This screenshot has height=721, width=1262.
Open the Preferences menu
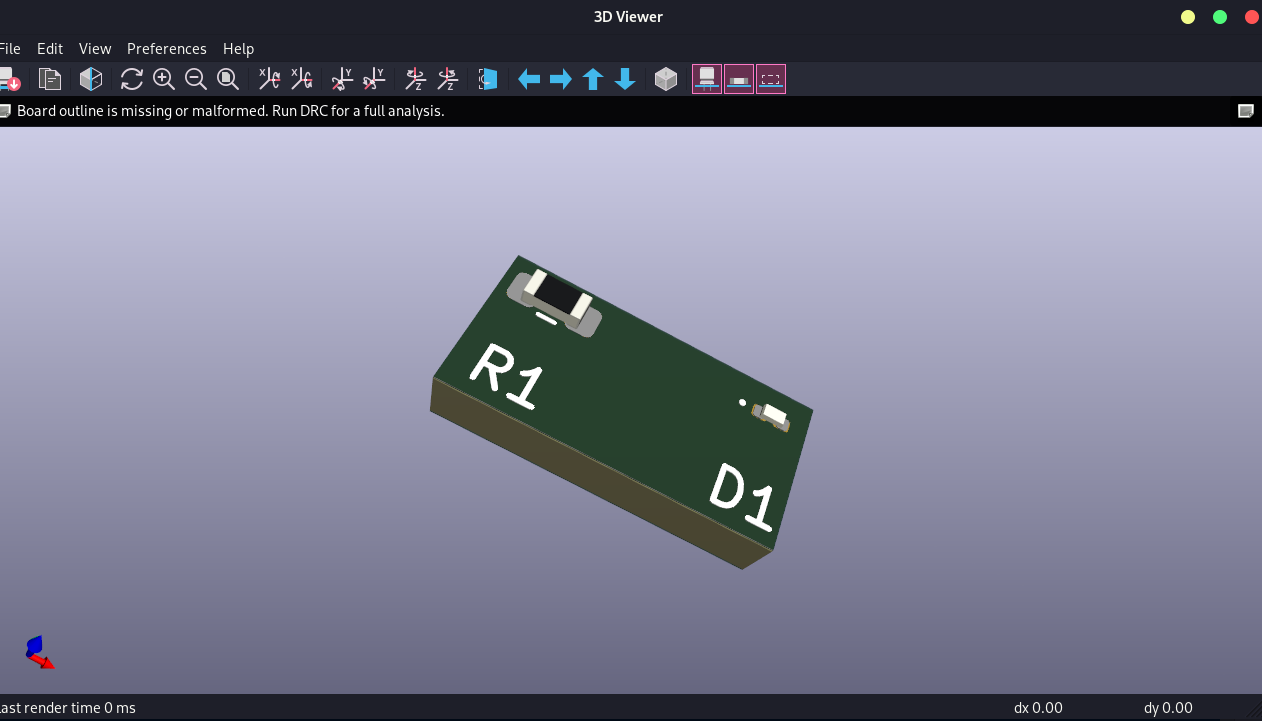[x=166, y=48]
